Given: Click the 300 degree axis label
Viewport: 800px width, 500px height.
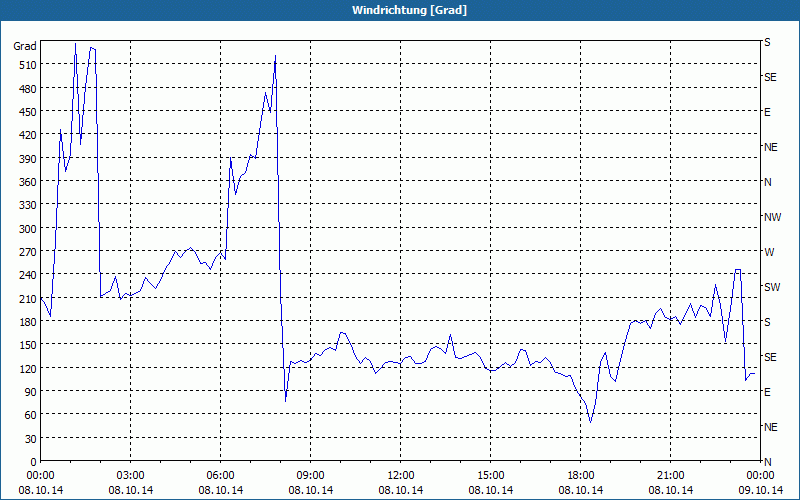Looking at the screenshot, I should click(28, 229).
